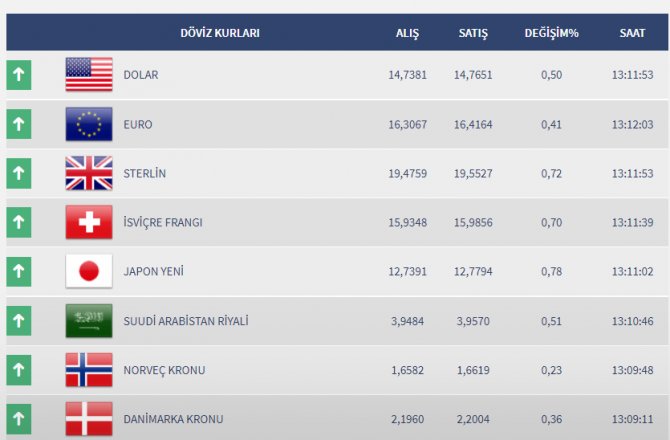The width and height of the screenshot is (670, 440).
Task: Click the Denmark flag icon
Action: (x=89, y=418)
